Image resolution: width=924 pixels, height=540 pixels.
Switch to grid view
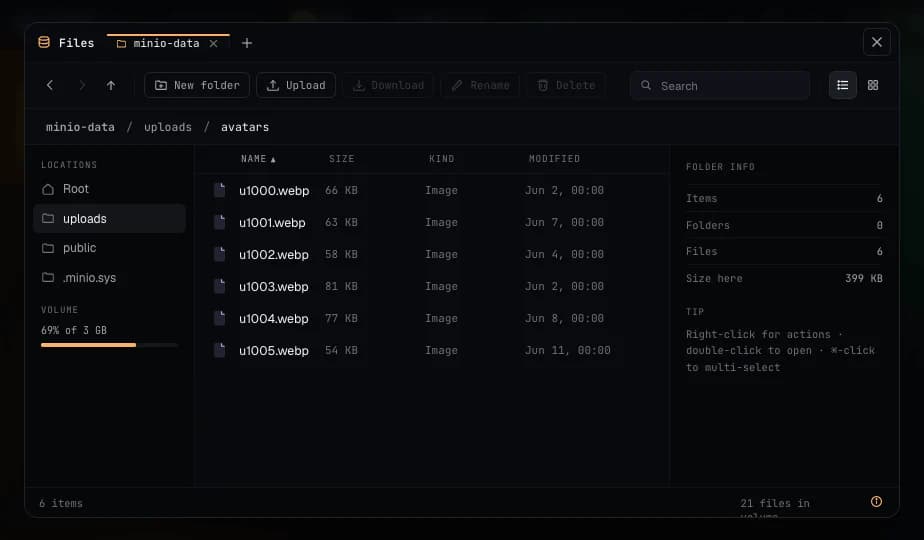[873, 85]
